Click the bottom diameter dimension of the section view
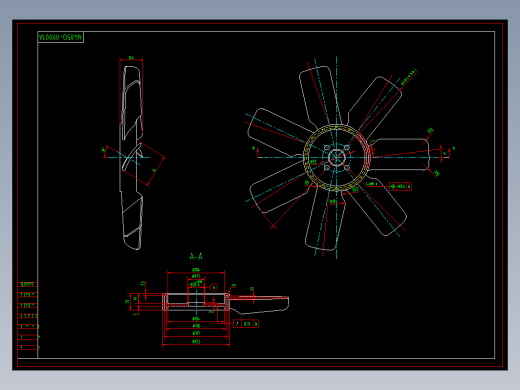Image resolution: width=520 pixels, height=390 pixels. (x=196, y=342)
